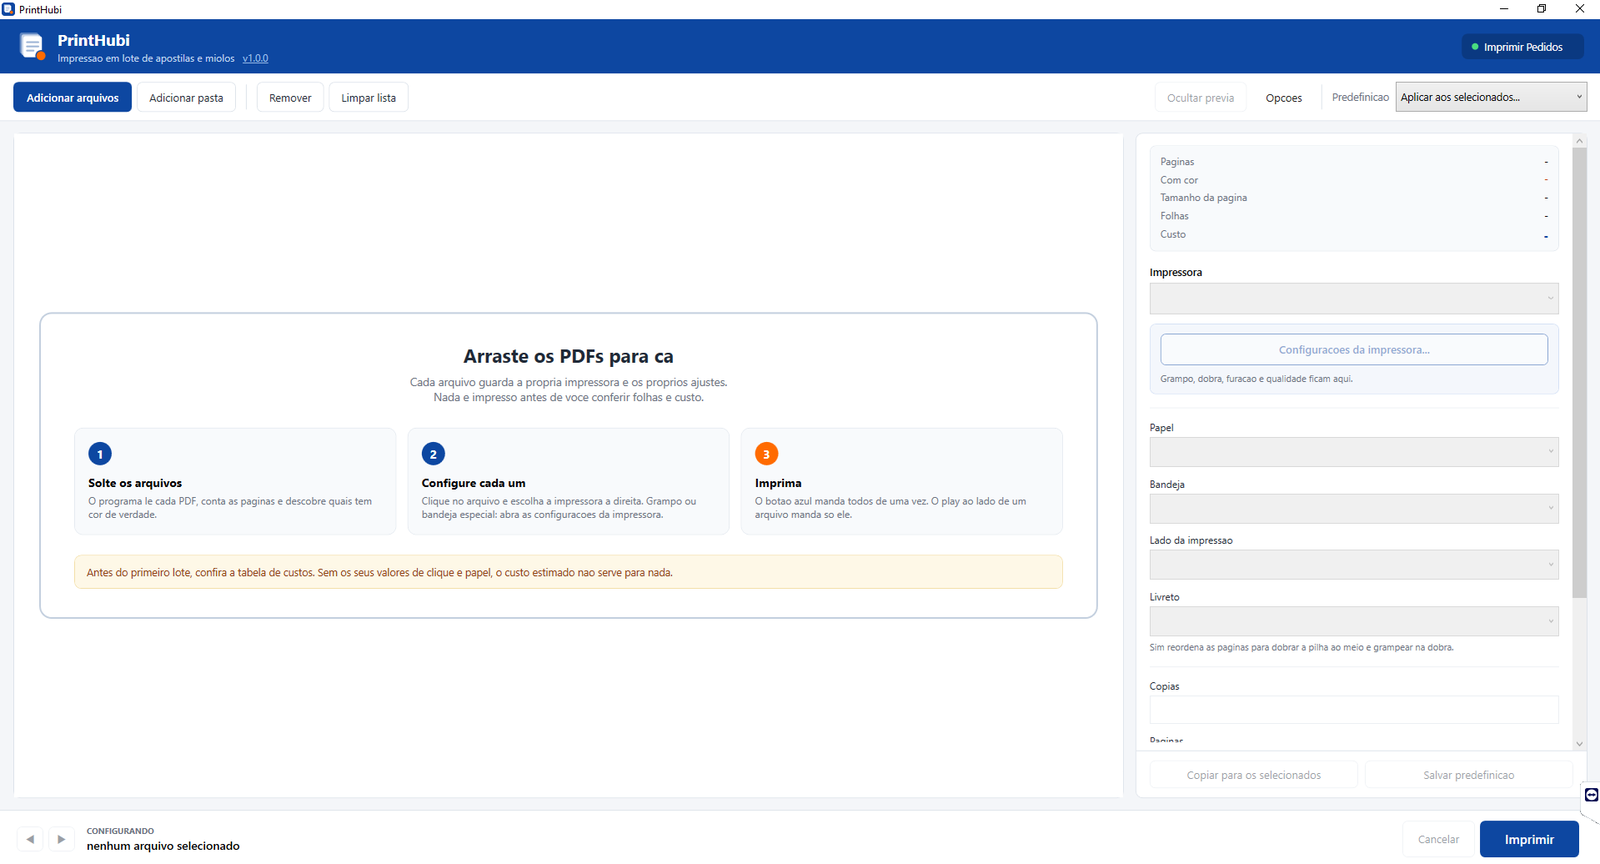
Task: Click the nenhum arquivo selecionado status text
Action: pyautogui.click(x=163, y=846)
